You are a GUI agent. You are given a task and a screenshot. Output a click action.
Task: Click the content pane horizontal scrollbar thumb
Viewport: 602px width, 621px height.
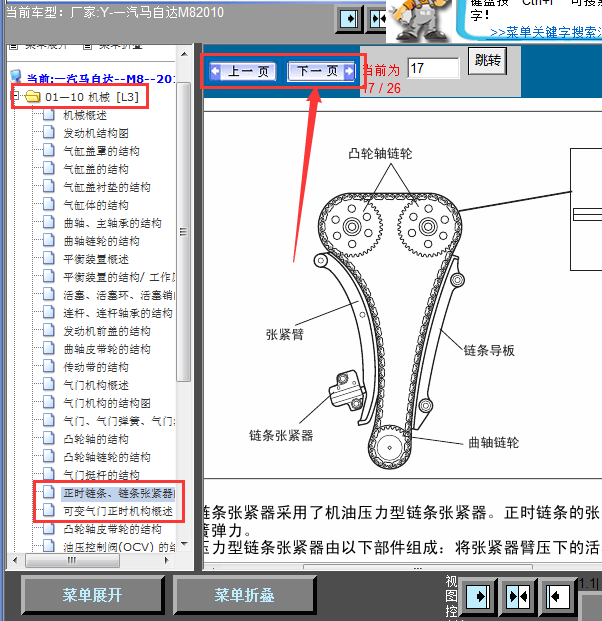(418, 568)
